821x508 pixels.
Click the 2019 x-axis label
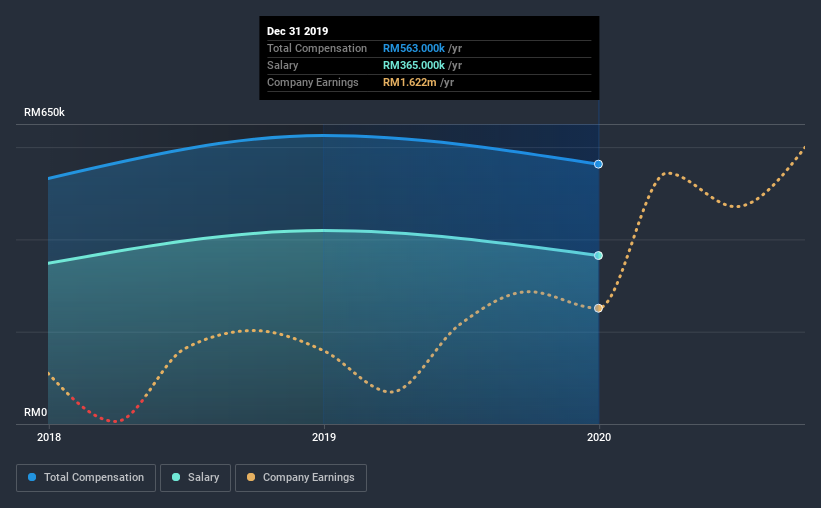324,437
